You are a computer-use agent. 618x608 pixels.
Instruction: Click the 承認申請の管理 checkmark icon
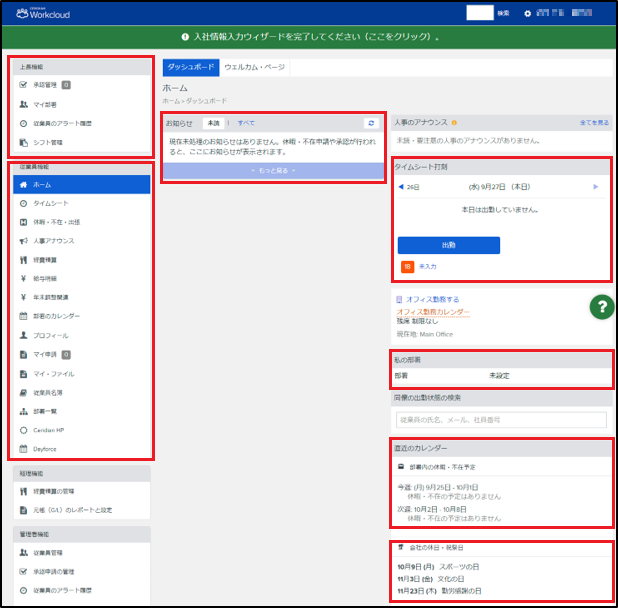click(23, 571)
